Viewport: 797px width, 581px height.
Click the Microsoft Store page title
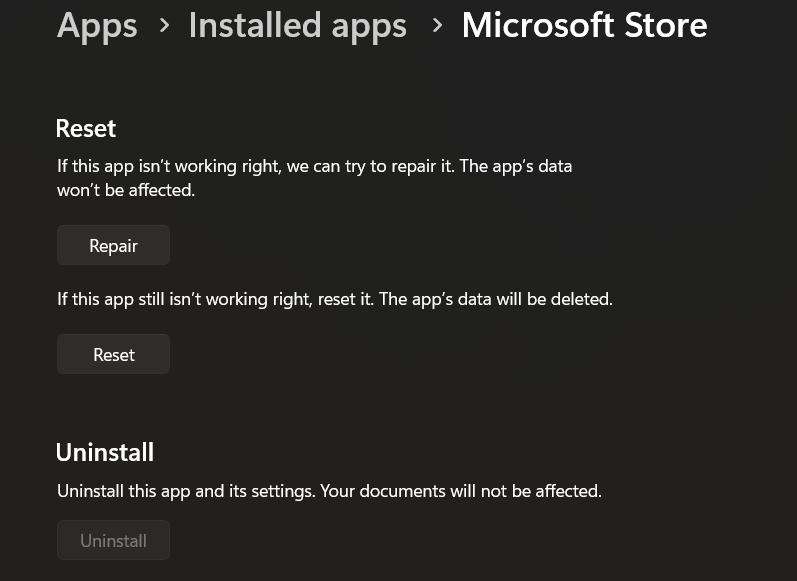(584, 25)
